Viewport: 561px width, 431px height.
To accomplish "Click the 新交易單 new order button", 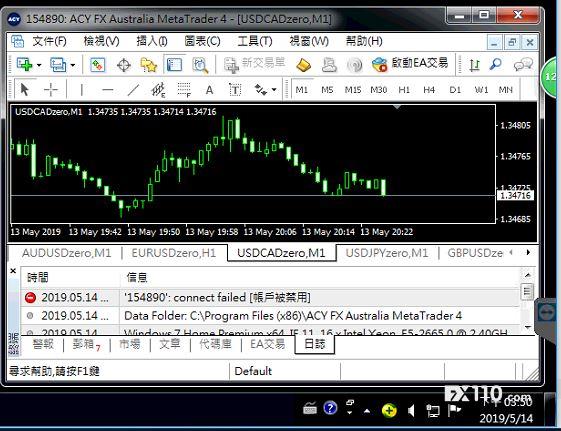I will click(255, 64).
